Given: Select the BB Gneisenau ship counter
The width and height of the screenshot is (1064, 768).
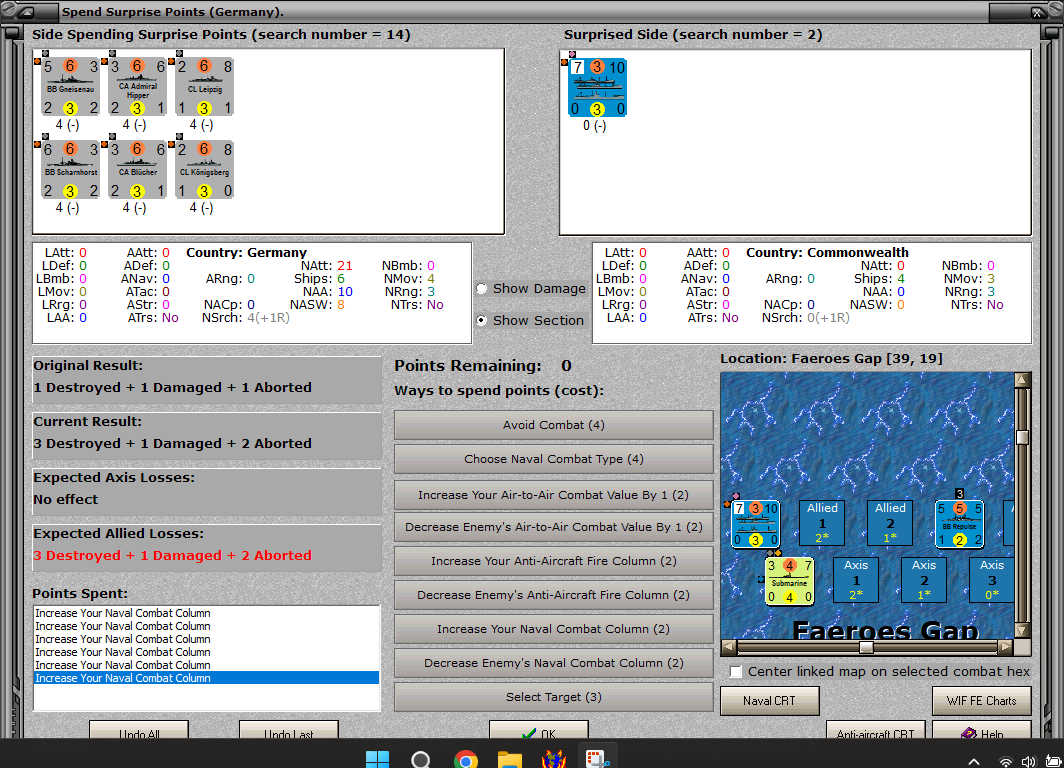Looking at the screenshot, I should [70, 87].
